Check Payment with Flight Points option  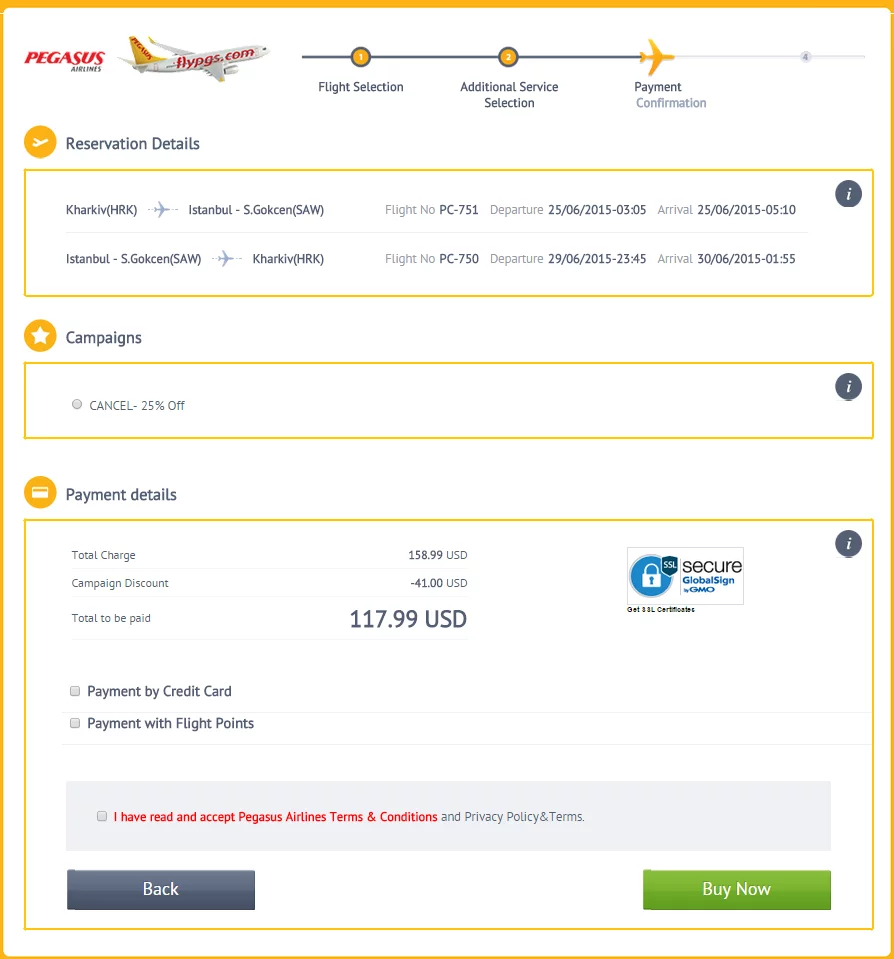coord(75,723)
